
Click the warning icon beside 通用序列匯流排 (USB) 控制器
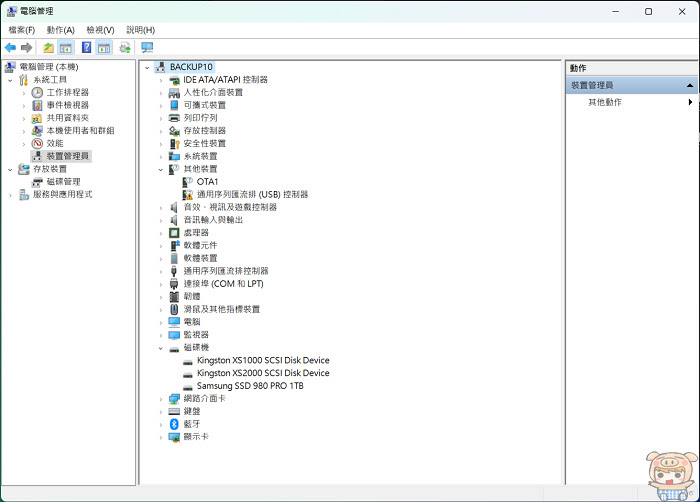[x=188, y=195]
